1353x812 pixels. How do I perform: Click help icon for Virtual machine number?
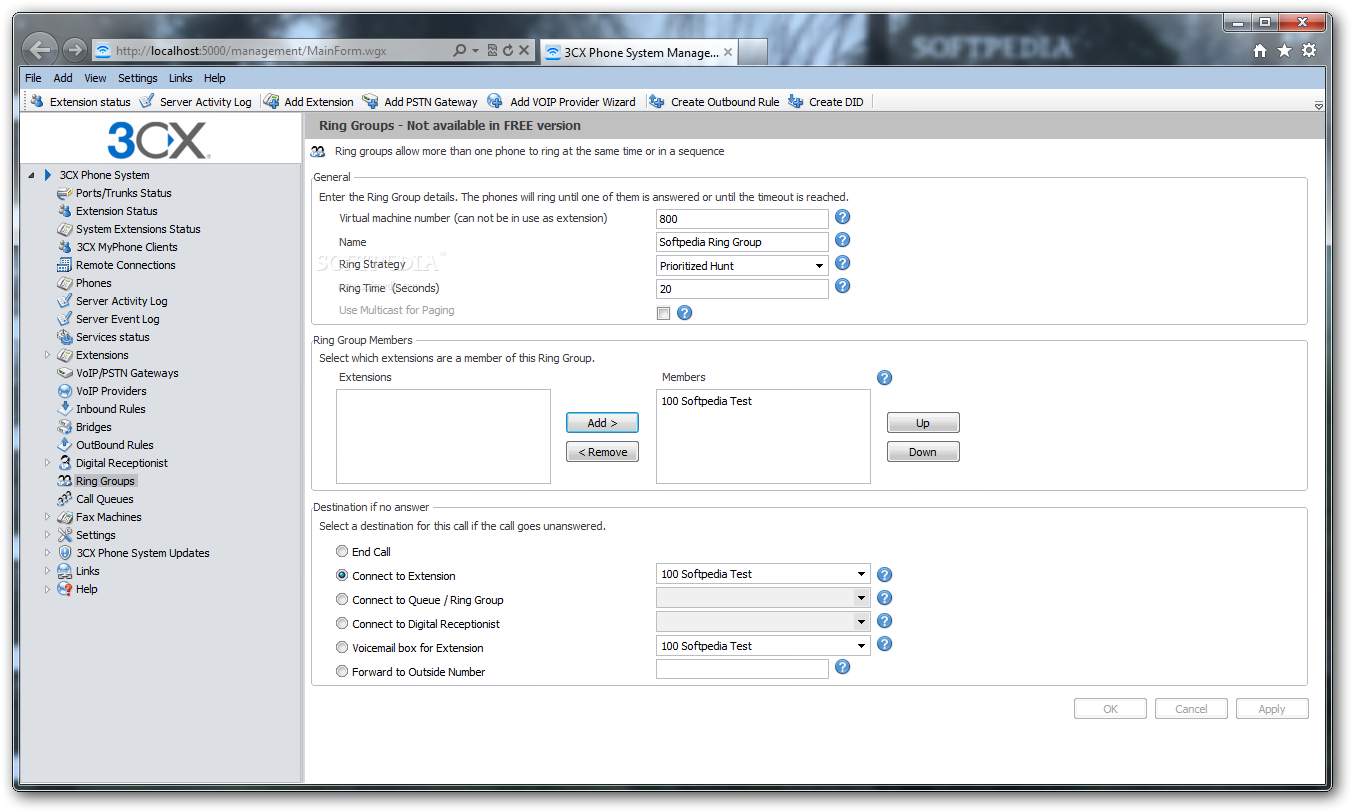pos(842,217)
